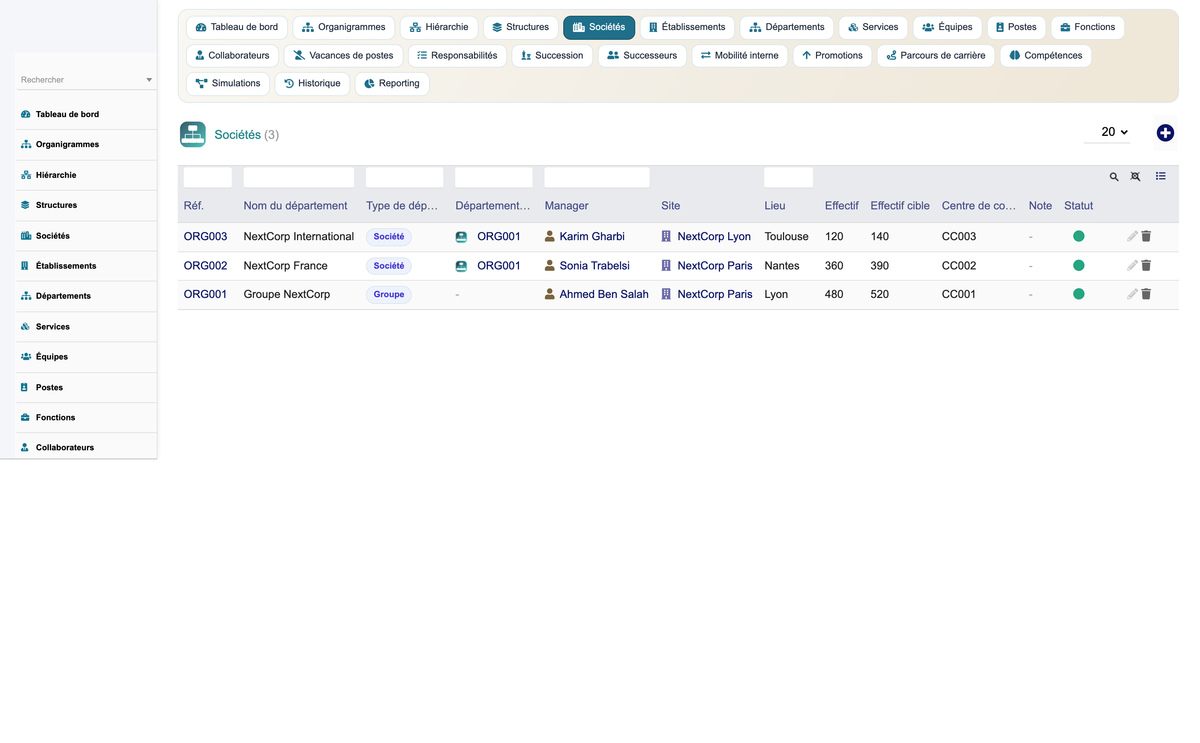Open ORG001 reference link in Réf. column
1200x743 pixels.
pos(205,295)
